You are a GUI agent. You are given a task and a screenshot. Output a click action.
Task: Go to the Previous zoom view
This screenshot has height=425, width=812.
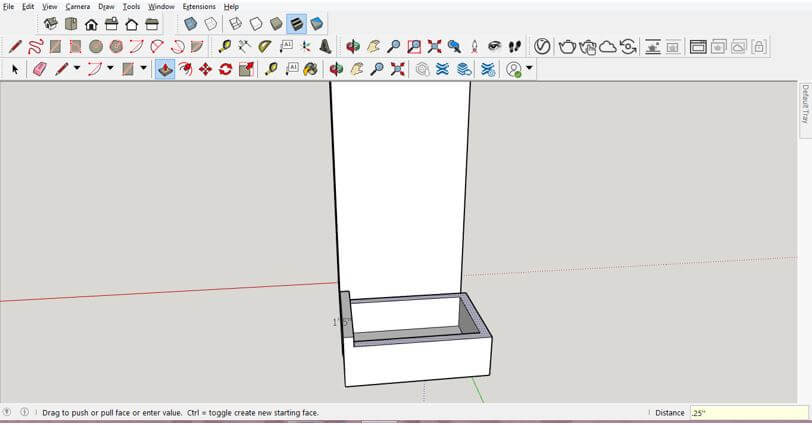[454, 47]
